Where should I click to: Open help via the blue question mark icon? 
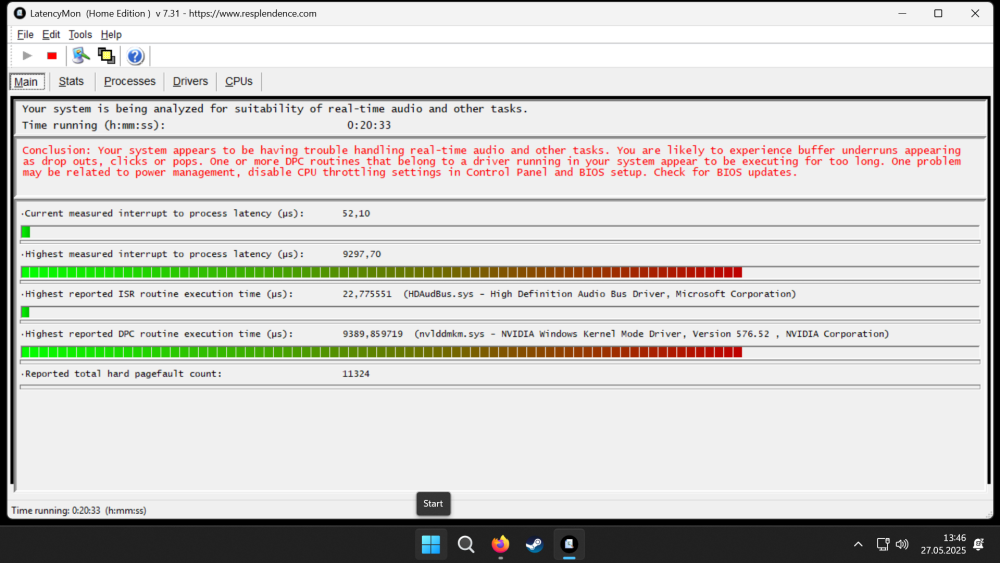pos(135,56)
